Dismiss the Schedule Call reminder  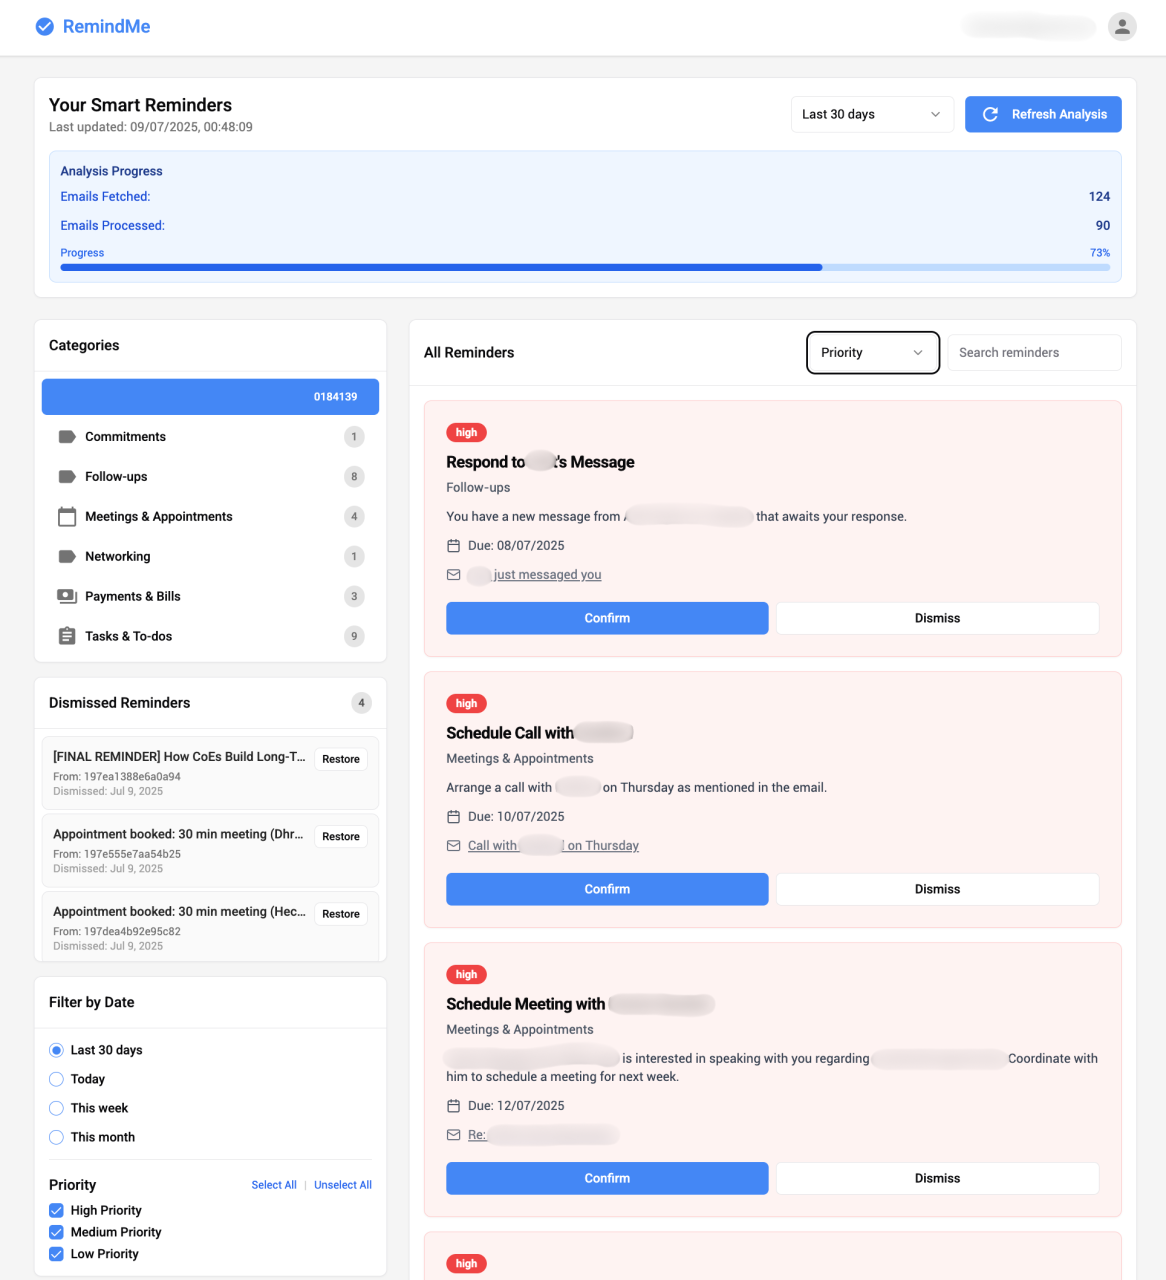coord(937,889)
